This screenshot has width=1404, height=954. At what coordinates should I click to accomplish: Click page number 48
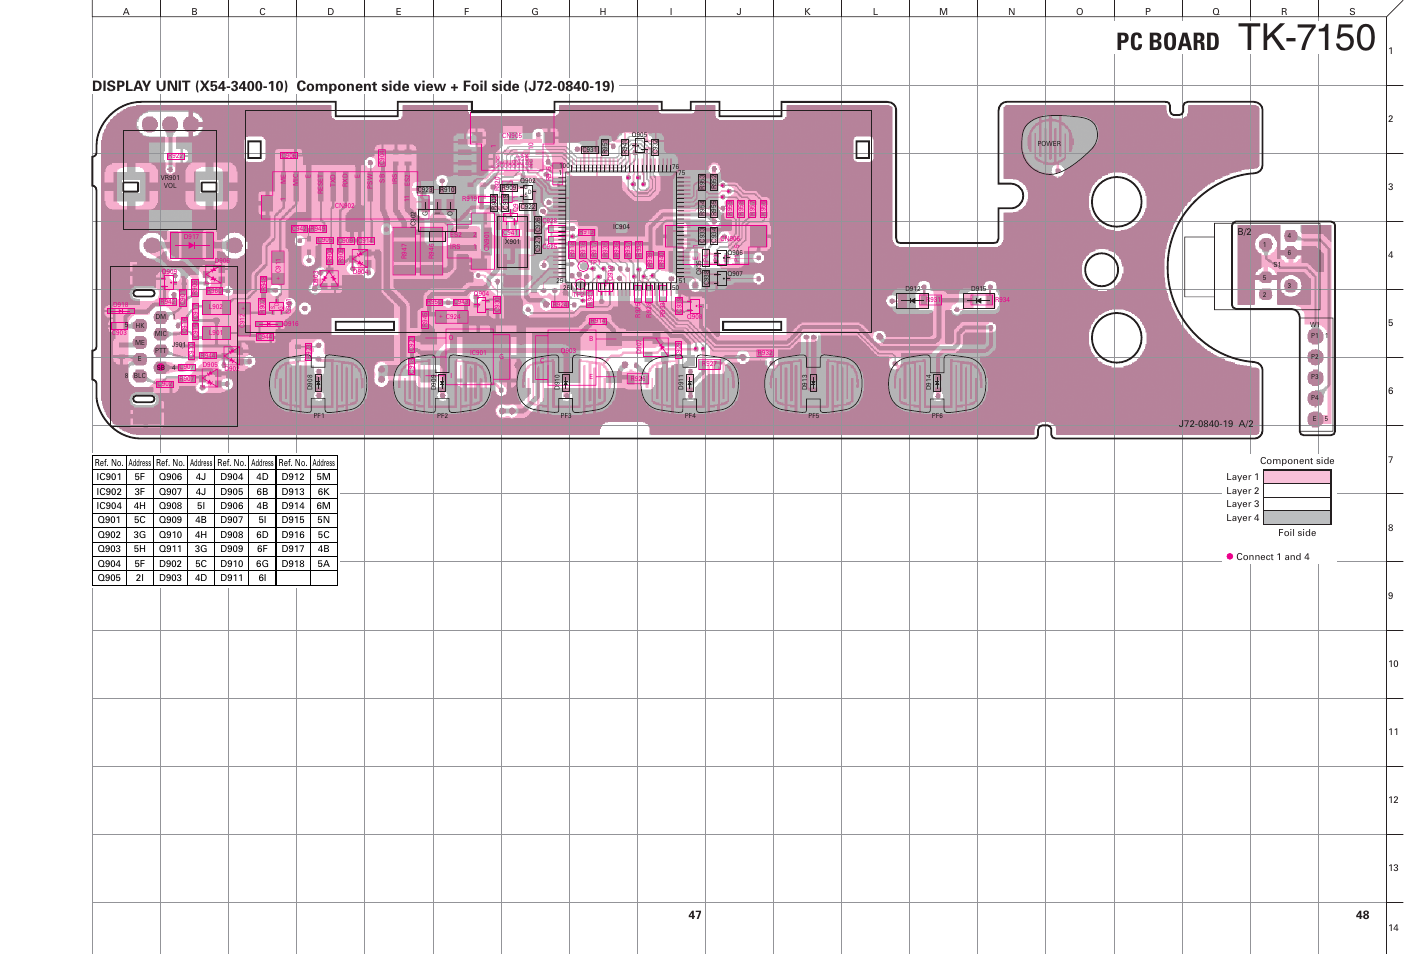[1362, 915]
